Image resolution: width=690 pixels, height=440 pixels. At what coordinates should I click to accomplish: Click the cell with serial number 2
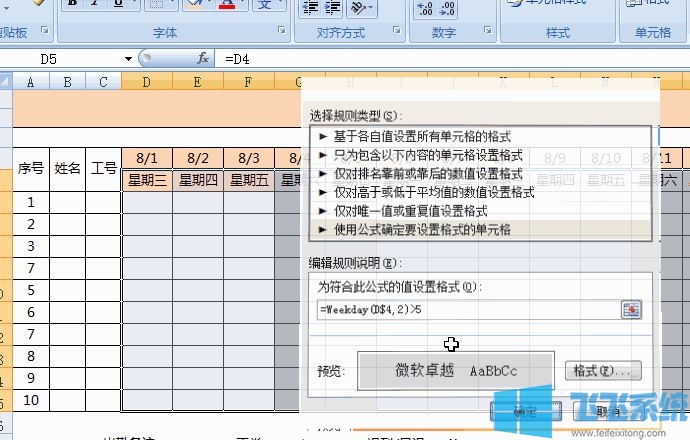tap(31, 224)
